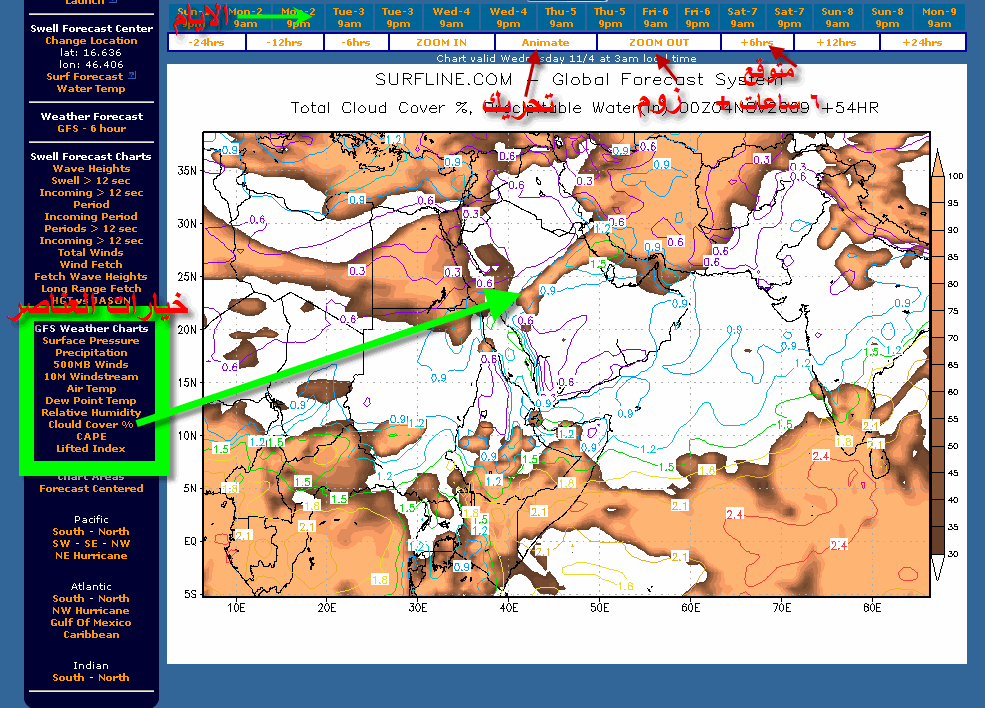This screenshot has width=985, height=708.
Task: Click the ZOOM IN button
Action: click(442, 43)
